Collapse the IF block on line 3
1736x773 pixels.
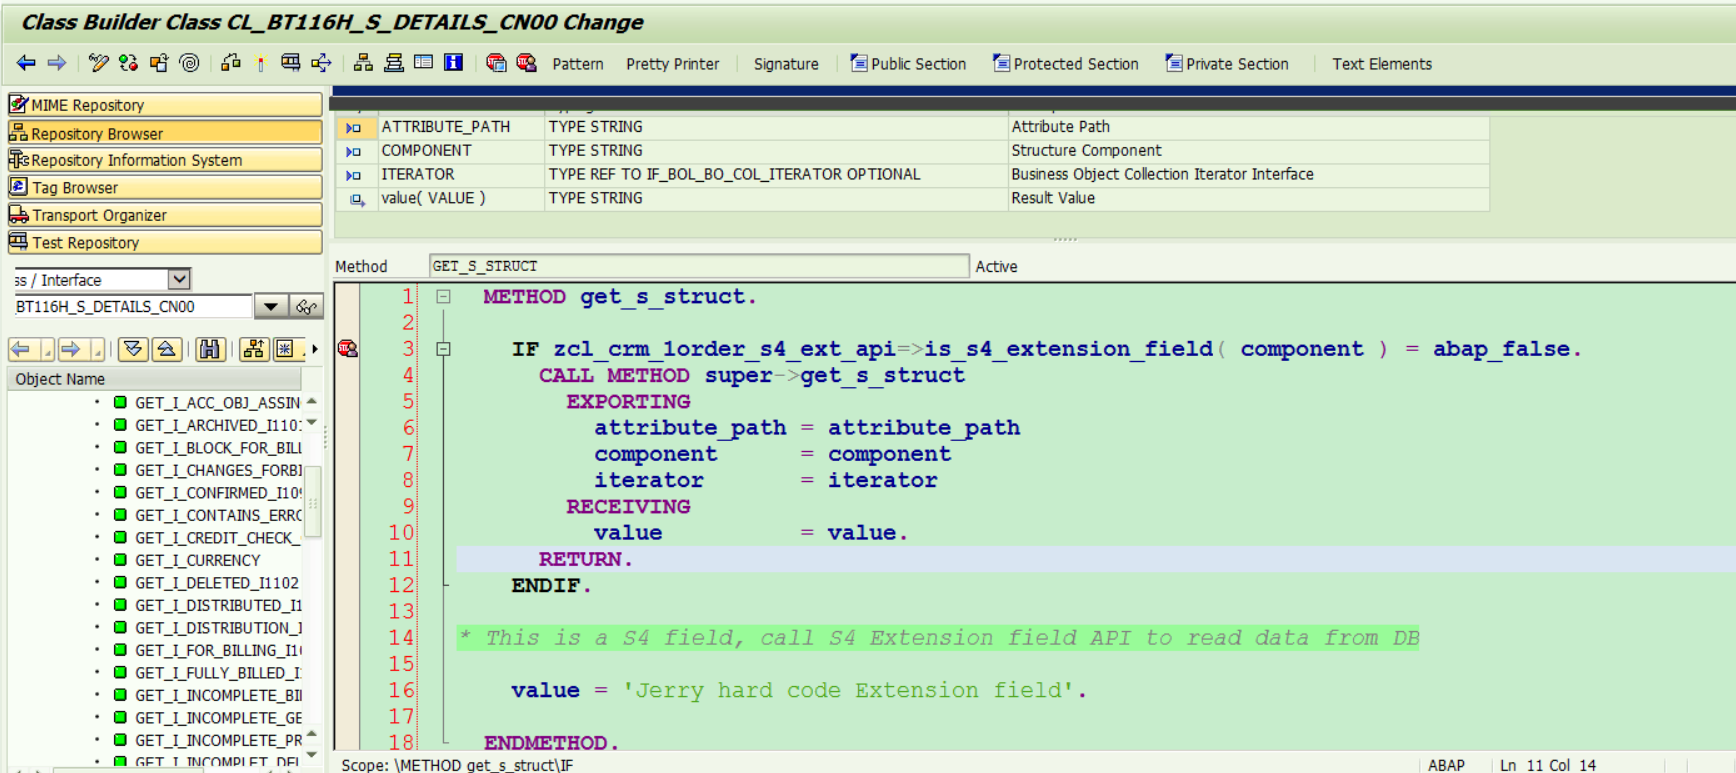(x=443, y=349)
